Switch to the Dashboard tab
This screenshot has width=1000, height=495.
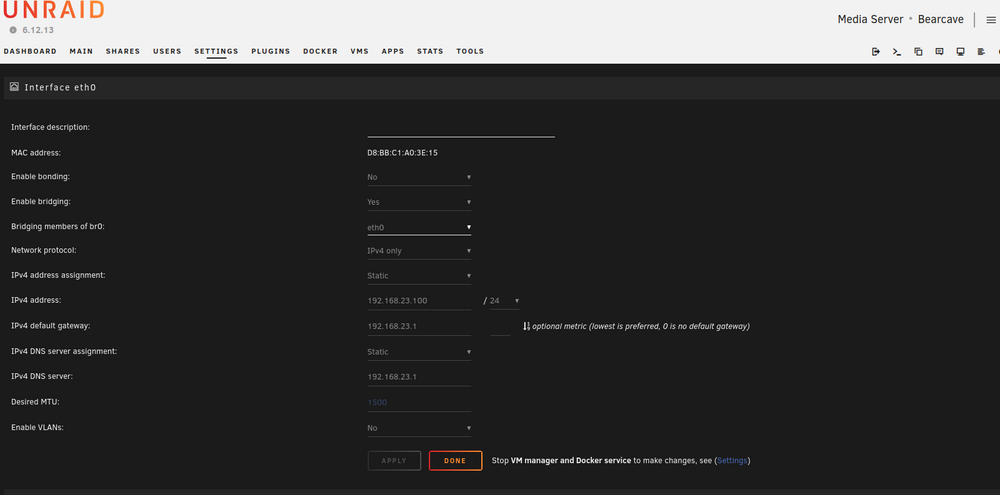(30, 51)
